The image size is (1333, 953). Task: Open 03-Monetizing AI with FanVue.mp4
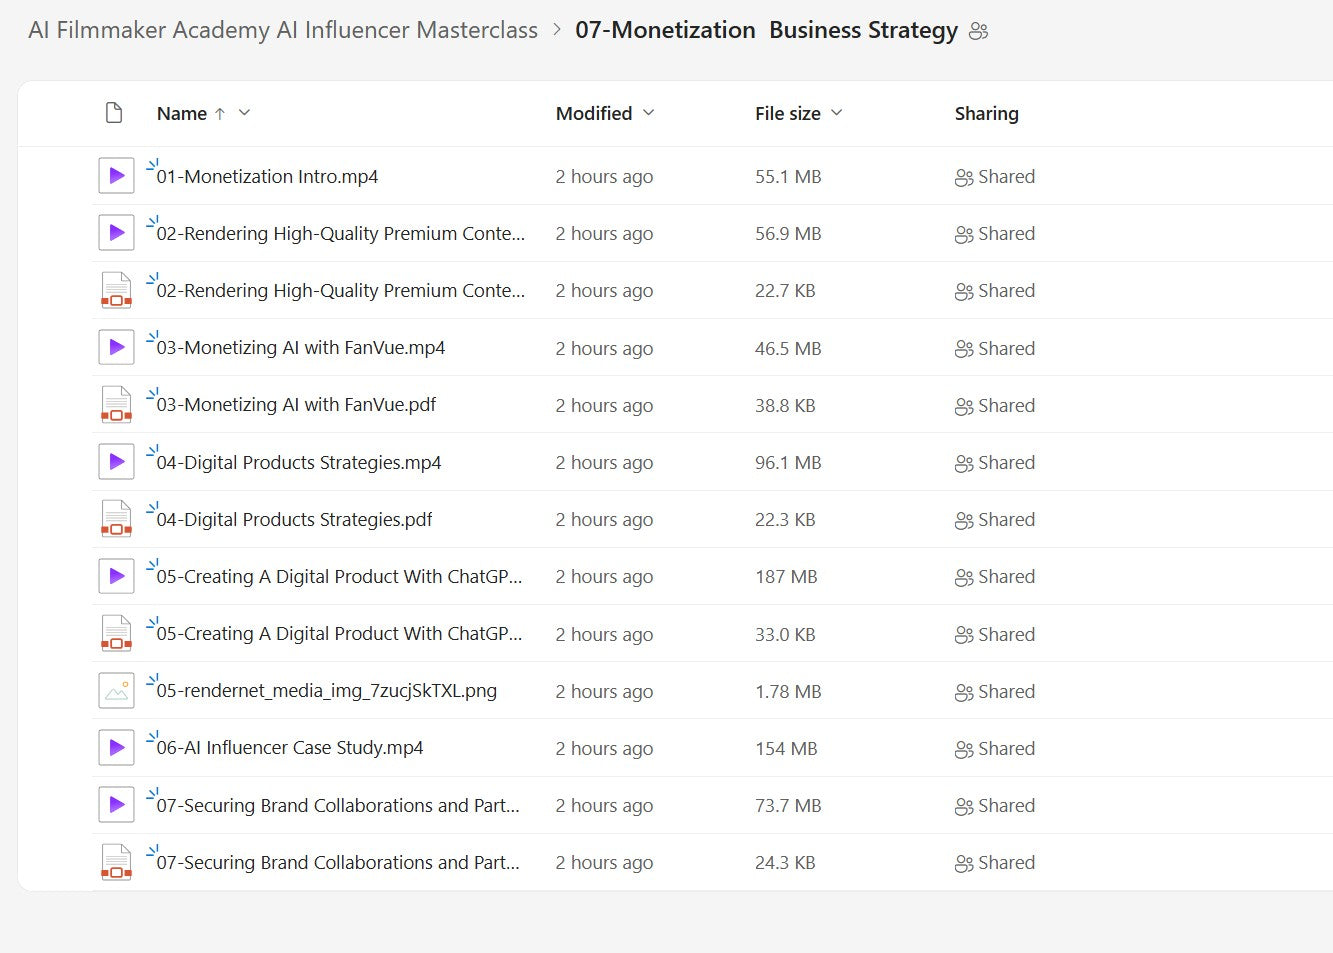(300, 348)
